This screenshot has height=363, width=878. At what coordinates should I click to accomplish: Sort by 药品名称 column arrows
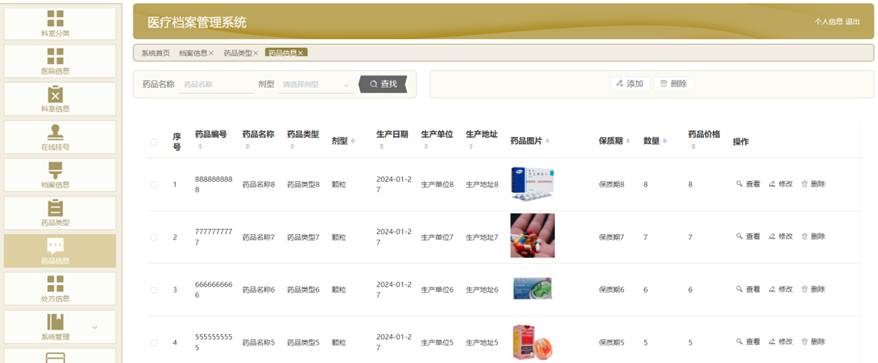tap(247, 147)
